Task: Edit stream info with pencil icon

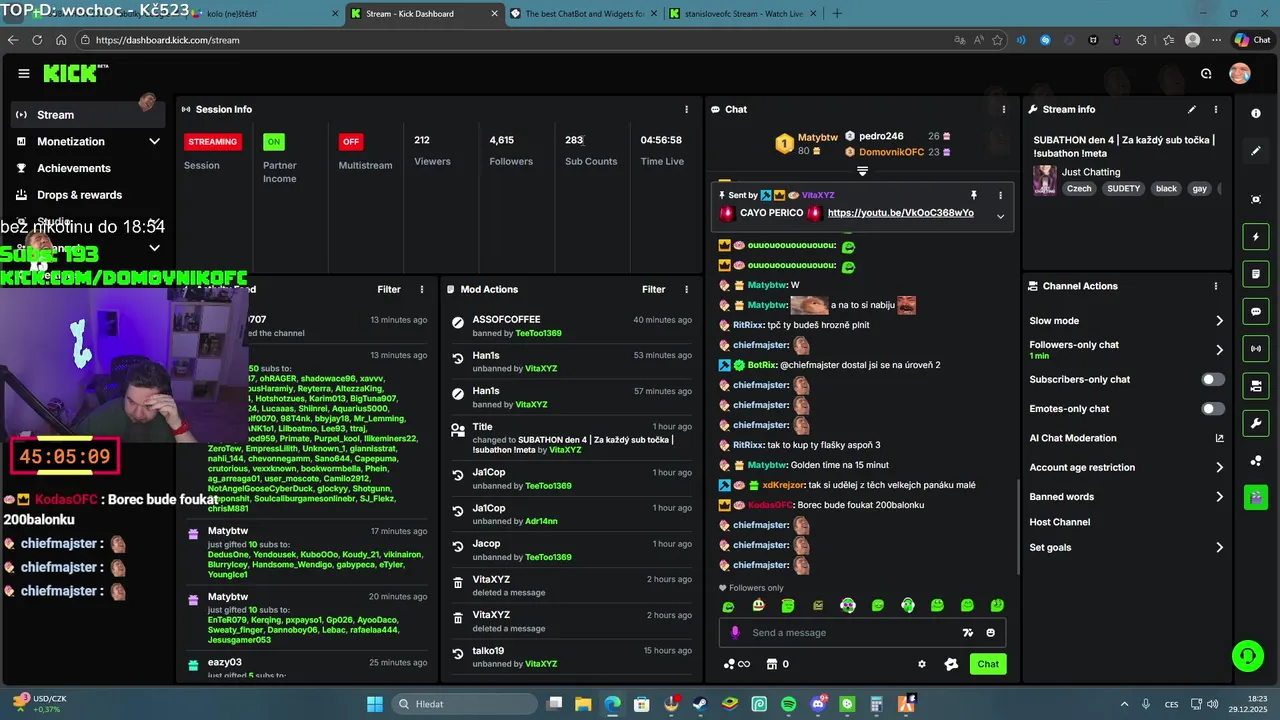Action: coord(1191,109)
